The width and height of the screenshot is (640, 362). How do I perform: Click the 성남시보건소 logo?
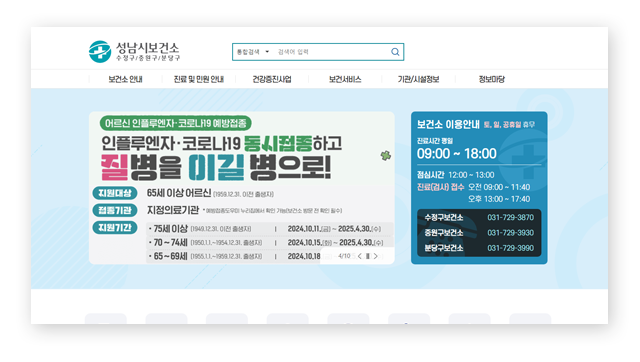(134, 52)
